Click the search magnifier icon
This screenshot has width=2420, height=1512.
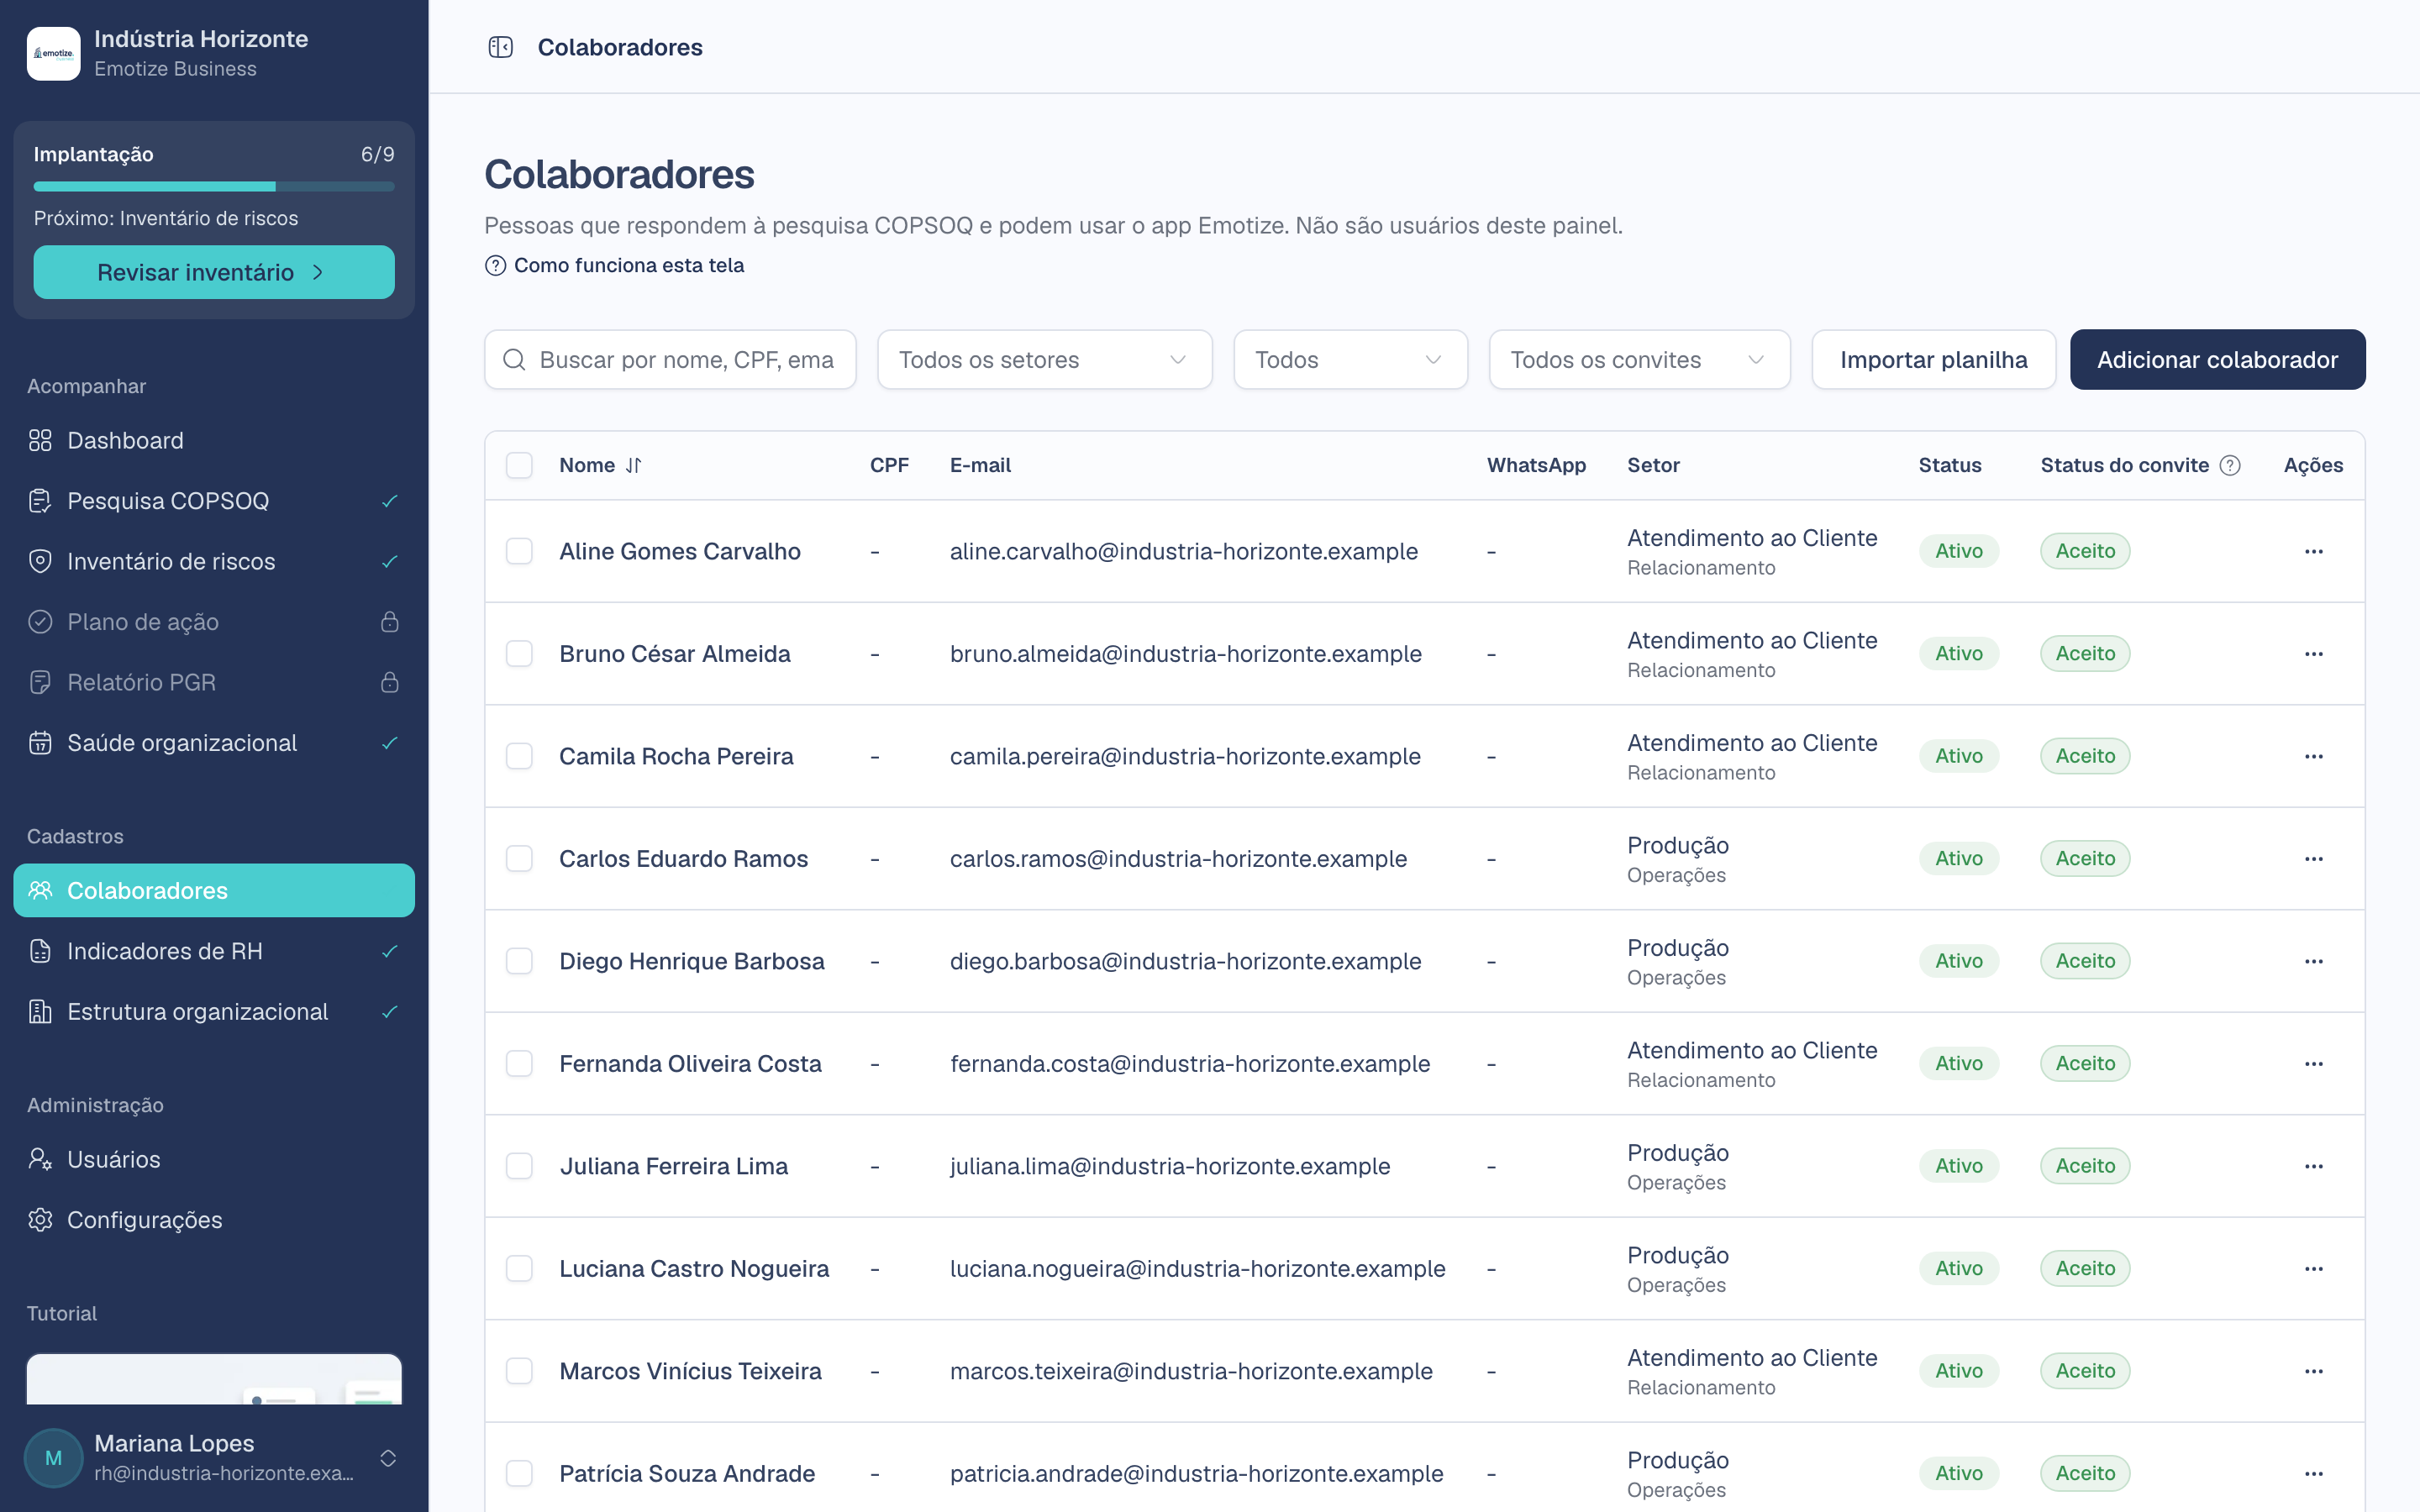point(514,360)
